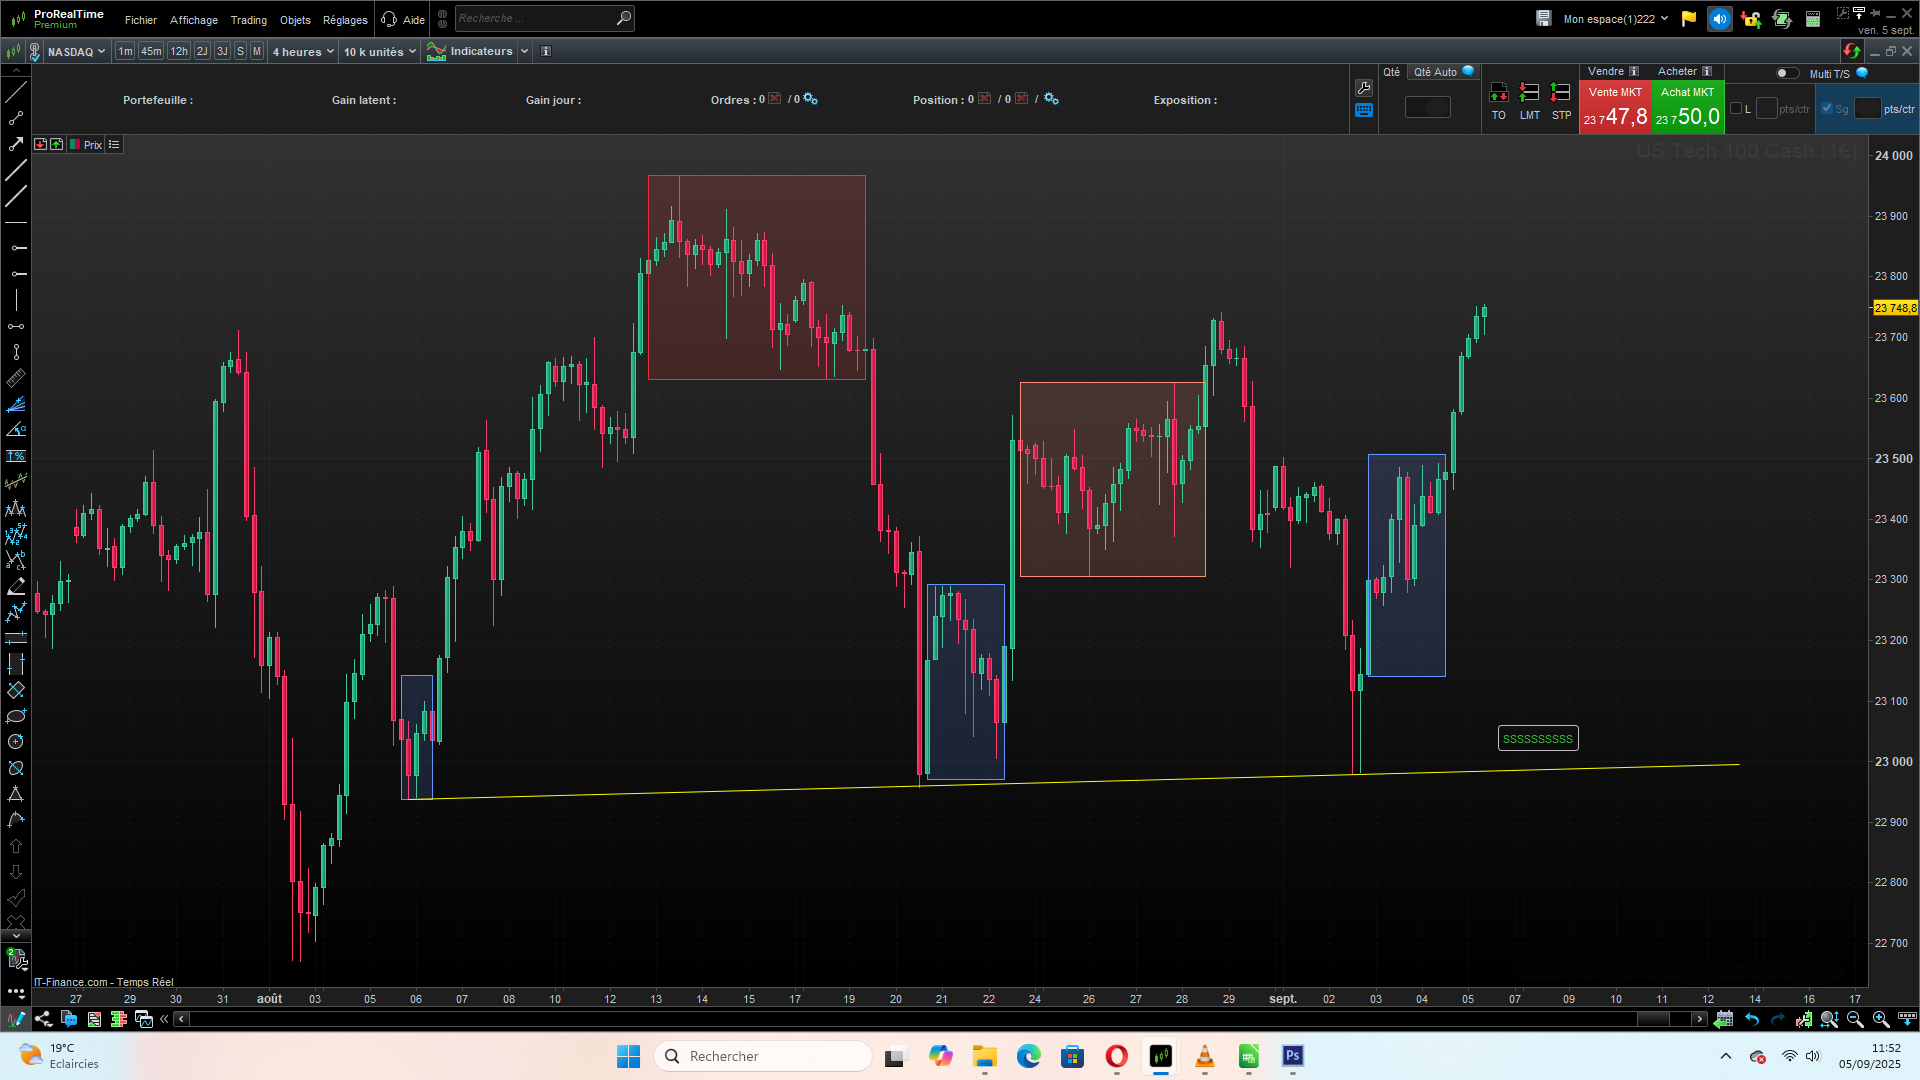Click the sound speaker icon in header
The height and width of the screenshot is (1080, 1920).
1719,19
